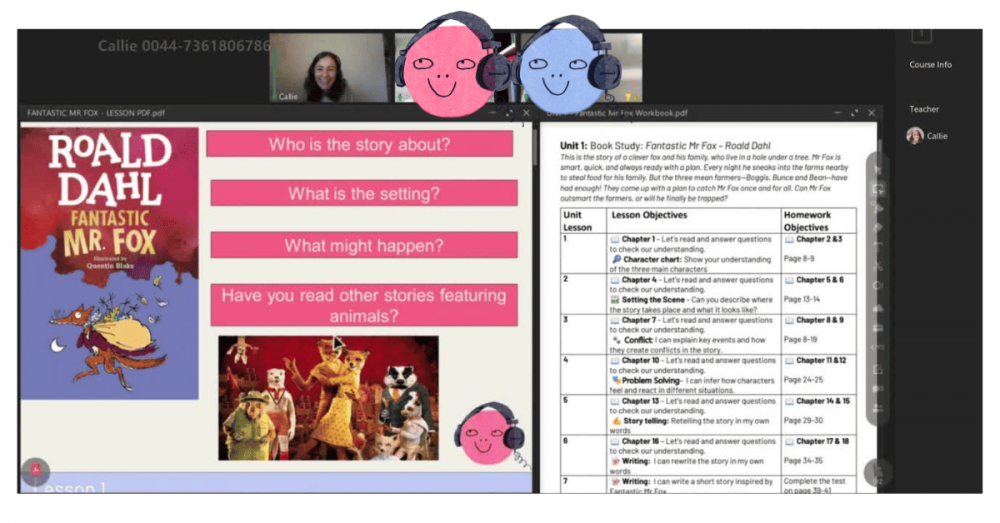1000x523 pixels.
Task: Click 'Chapter 1' in lesson 1 objectives
Action: [x=638, y=239]
